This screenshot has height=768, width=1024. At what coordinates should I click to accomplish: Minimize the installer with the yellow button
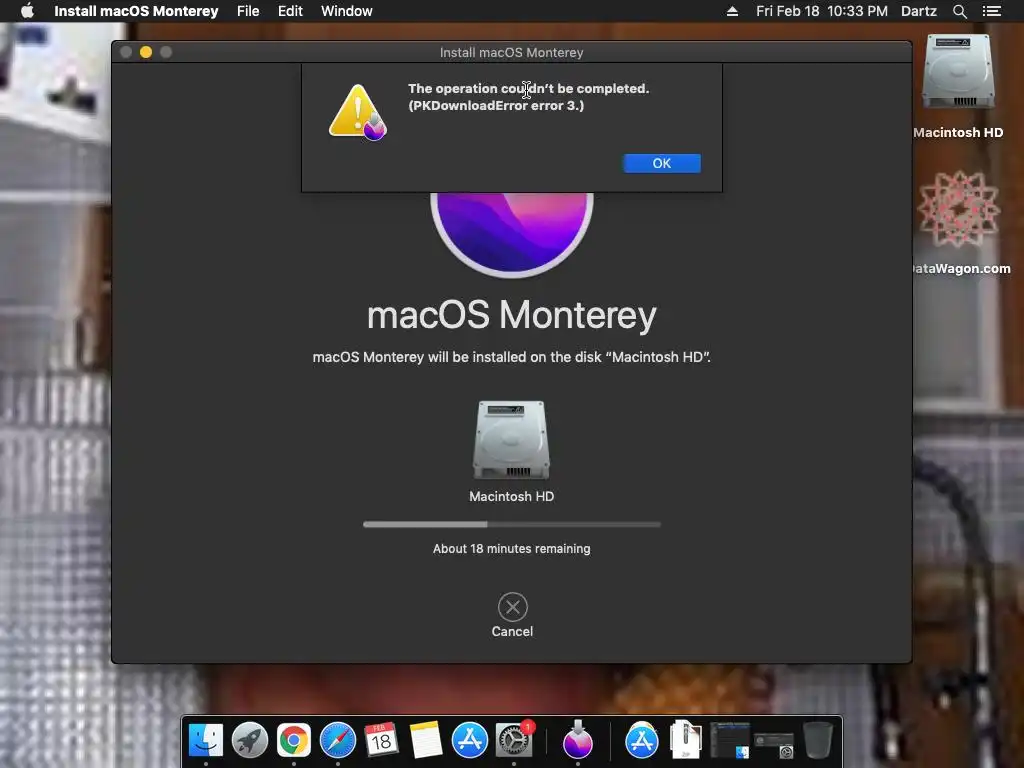coord(146,52)
